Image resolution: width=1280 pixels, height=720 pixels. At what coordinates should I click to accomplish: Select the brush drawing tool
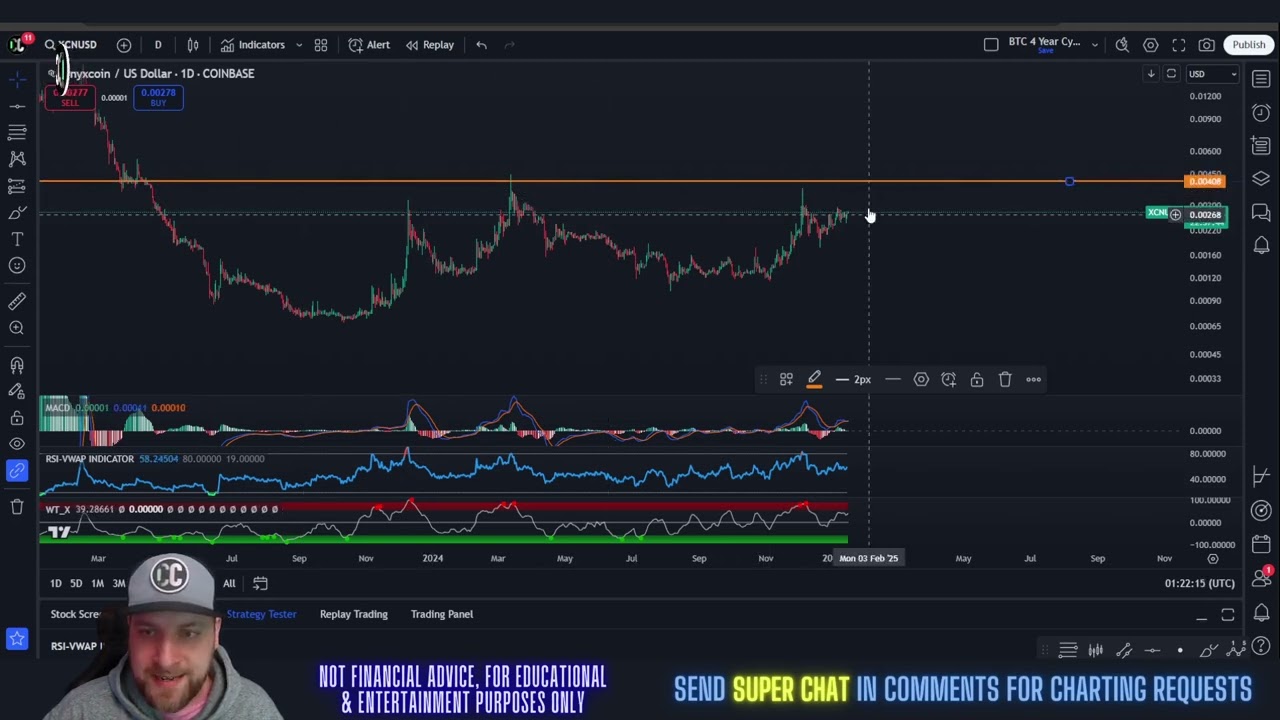click(x=17, y=213)
